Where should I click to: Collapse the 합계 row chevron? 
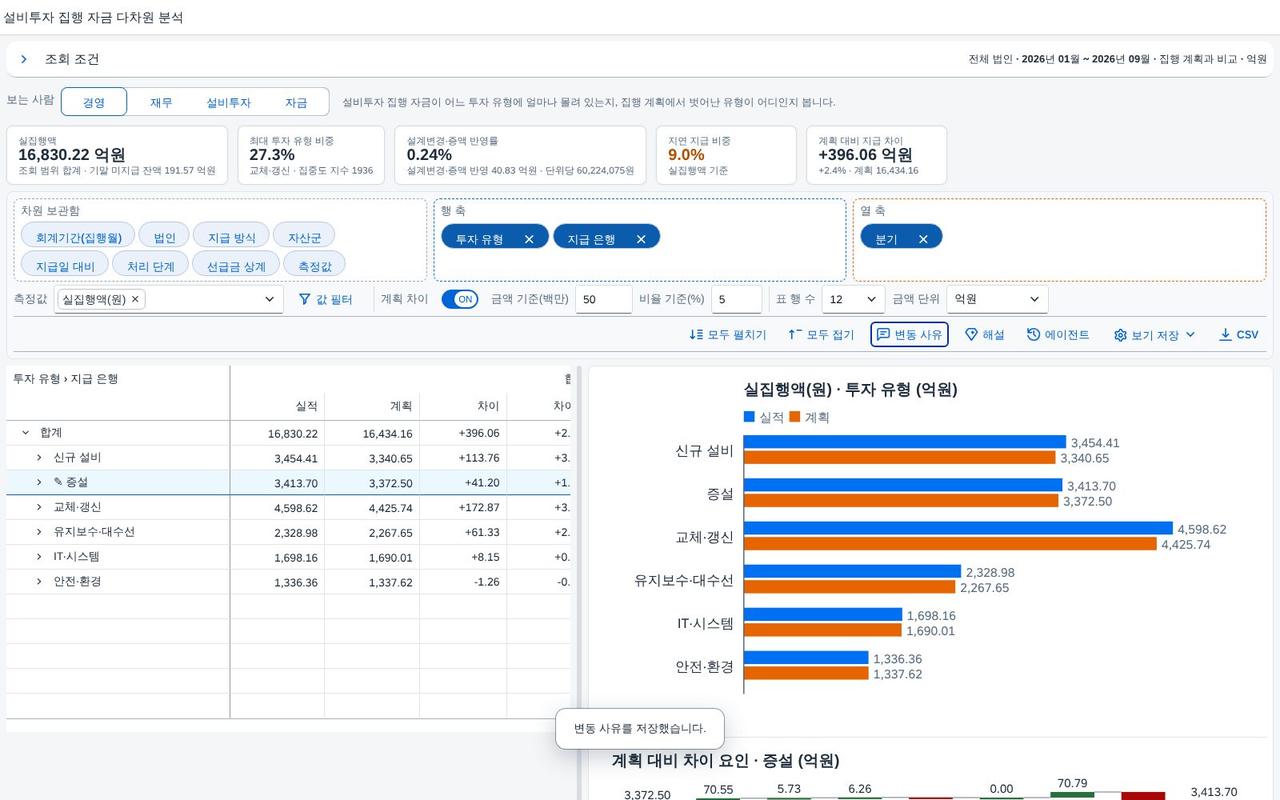25,433
